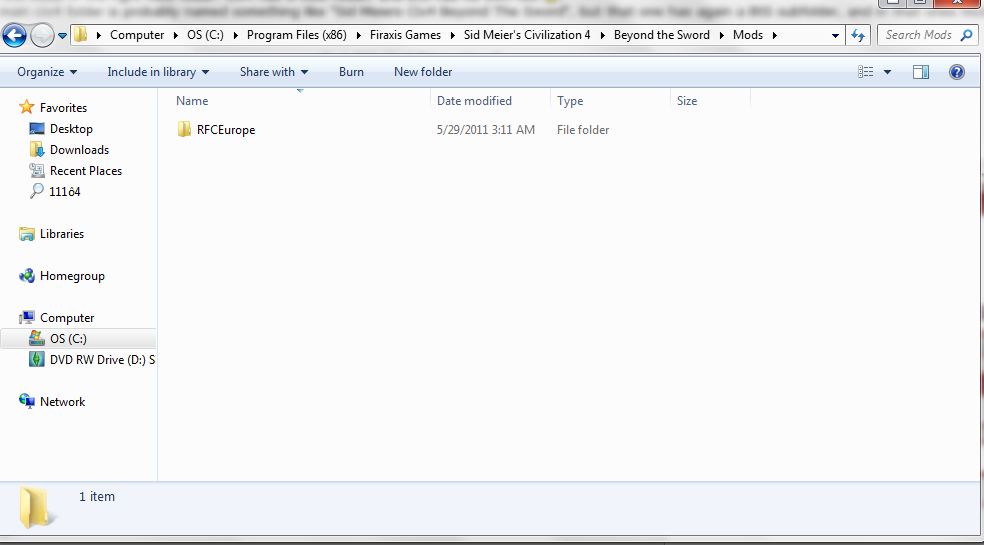Image resolution: width=984 pixels, height=545 pixels.
Task: Jump to OS (C:) breadcrumb segment
Action: coord(205,35)
